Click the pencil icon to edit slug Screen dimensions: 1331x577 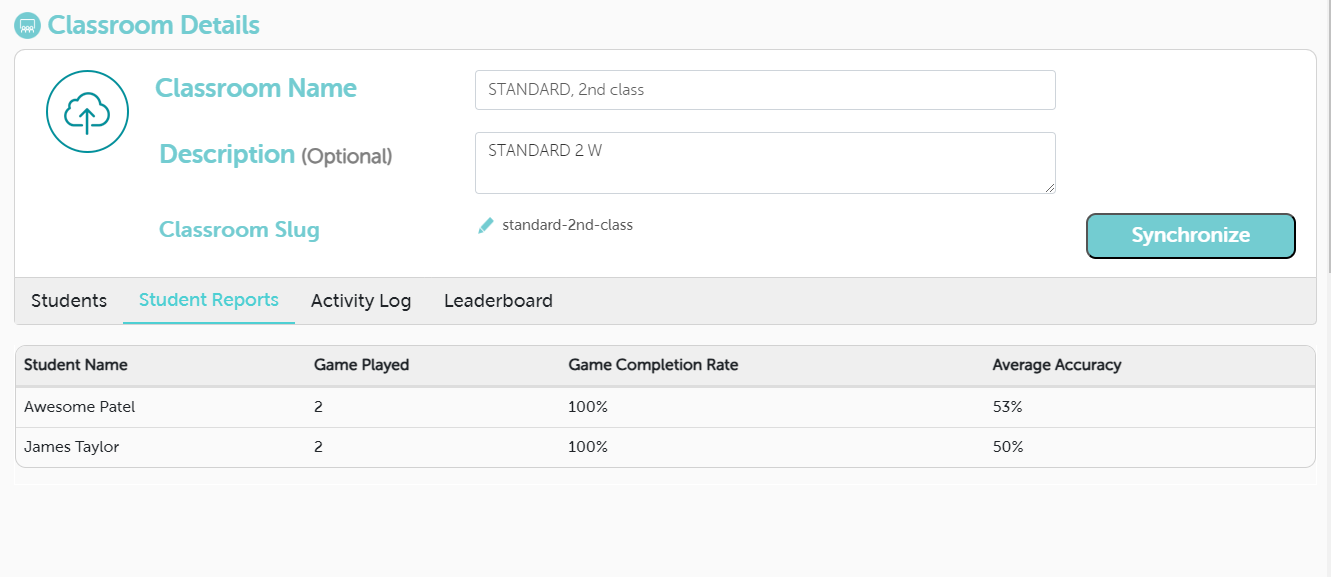486,226
